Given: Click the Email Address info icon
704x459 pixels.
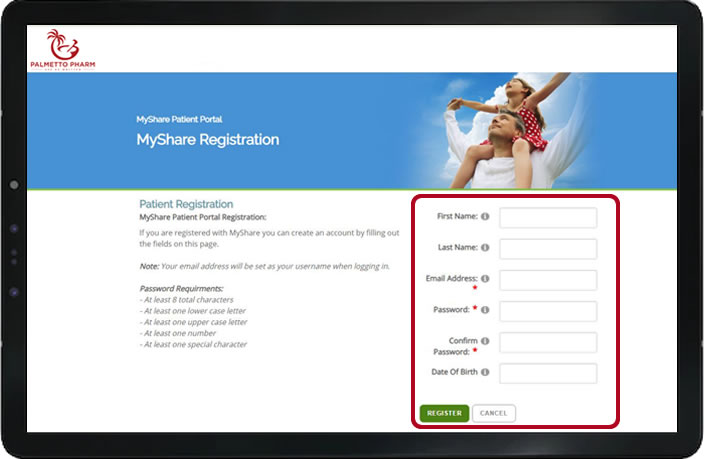Looking at the screenshot, I should click(x=485, y=279).
